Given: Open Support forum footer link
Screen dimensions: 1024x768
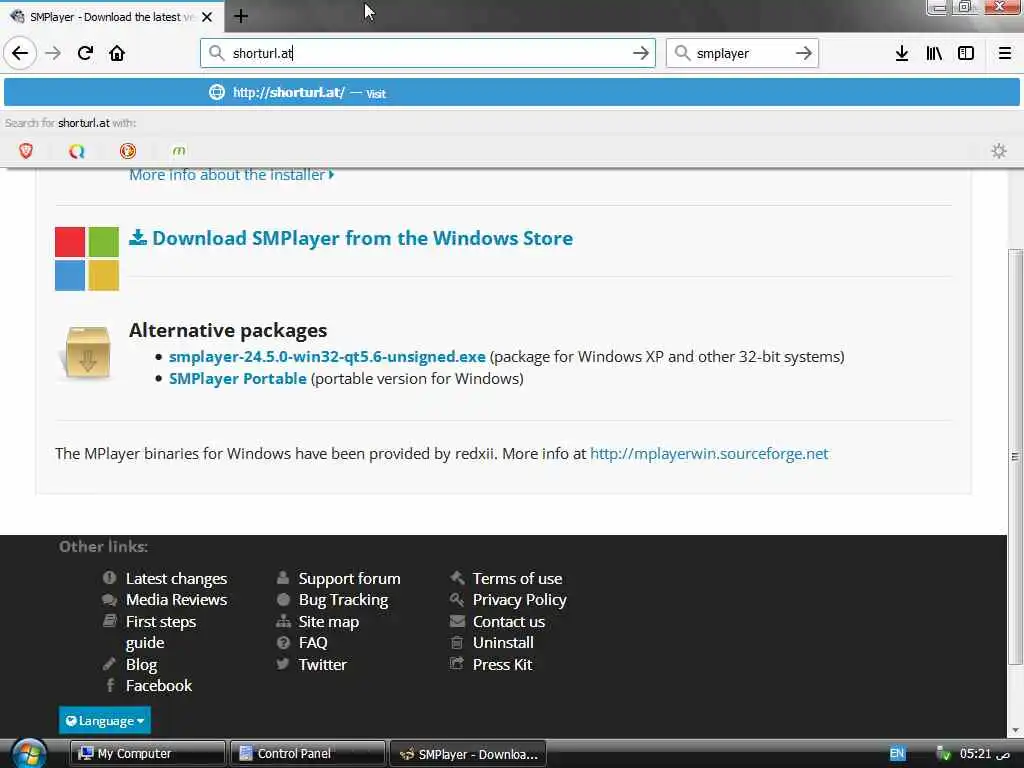Looking at the screenshot, I should 349,579.
